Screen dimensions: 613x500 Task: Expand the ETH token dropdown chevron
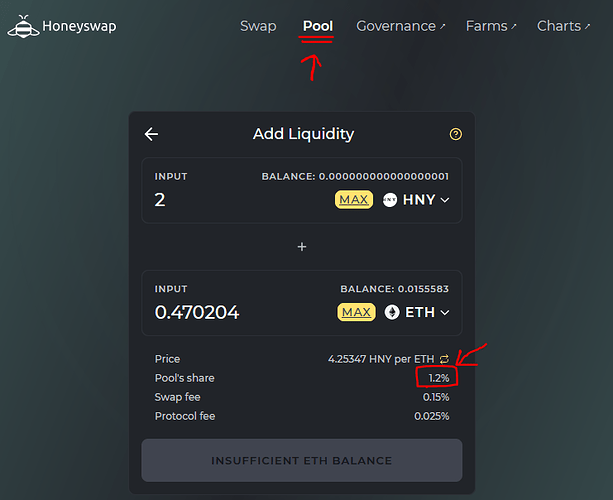[445, 312]
